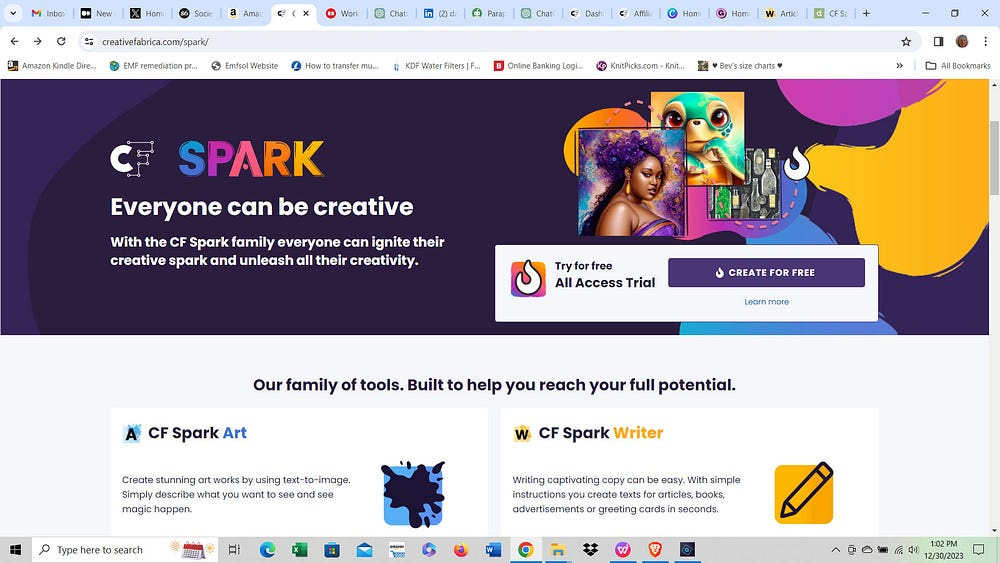Viewport: 1000px width, 563px height.
Task: Open the Chrome side panel
Action: (938, 41)
